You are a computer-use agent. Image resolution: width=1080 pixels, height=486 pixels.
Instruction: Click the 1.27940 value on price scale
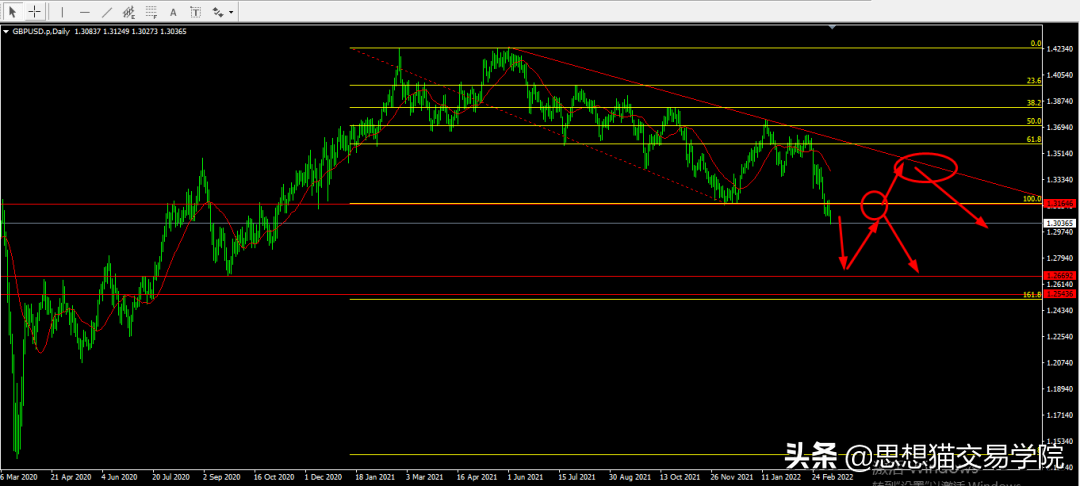1061,259
